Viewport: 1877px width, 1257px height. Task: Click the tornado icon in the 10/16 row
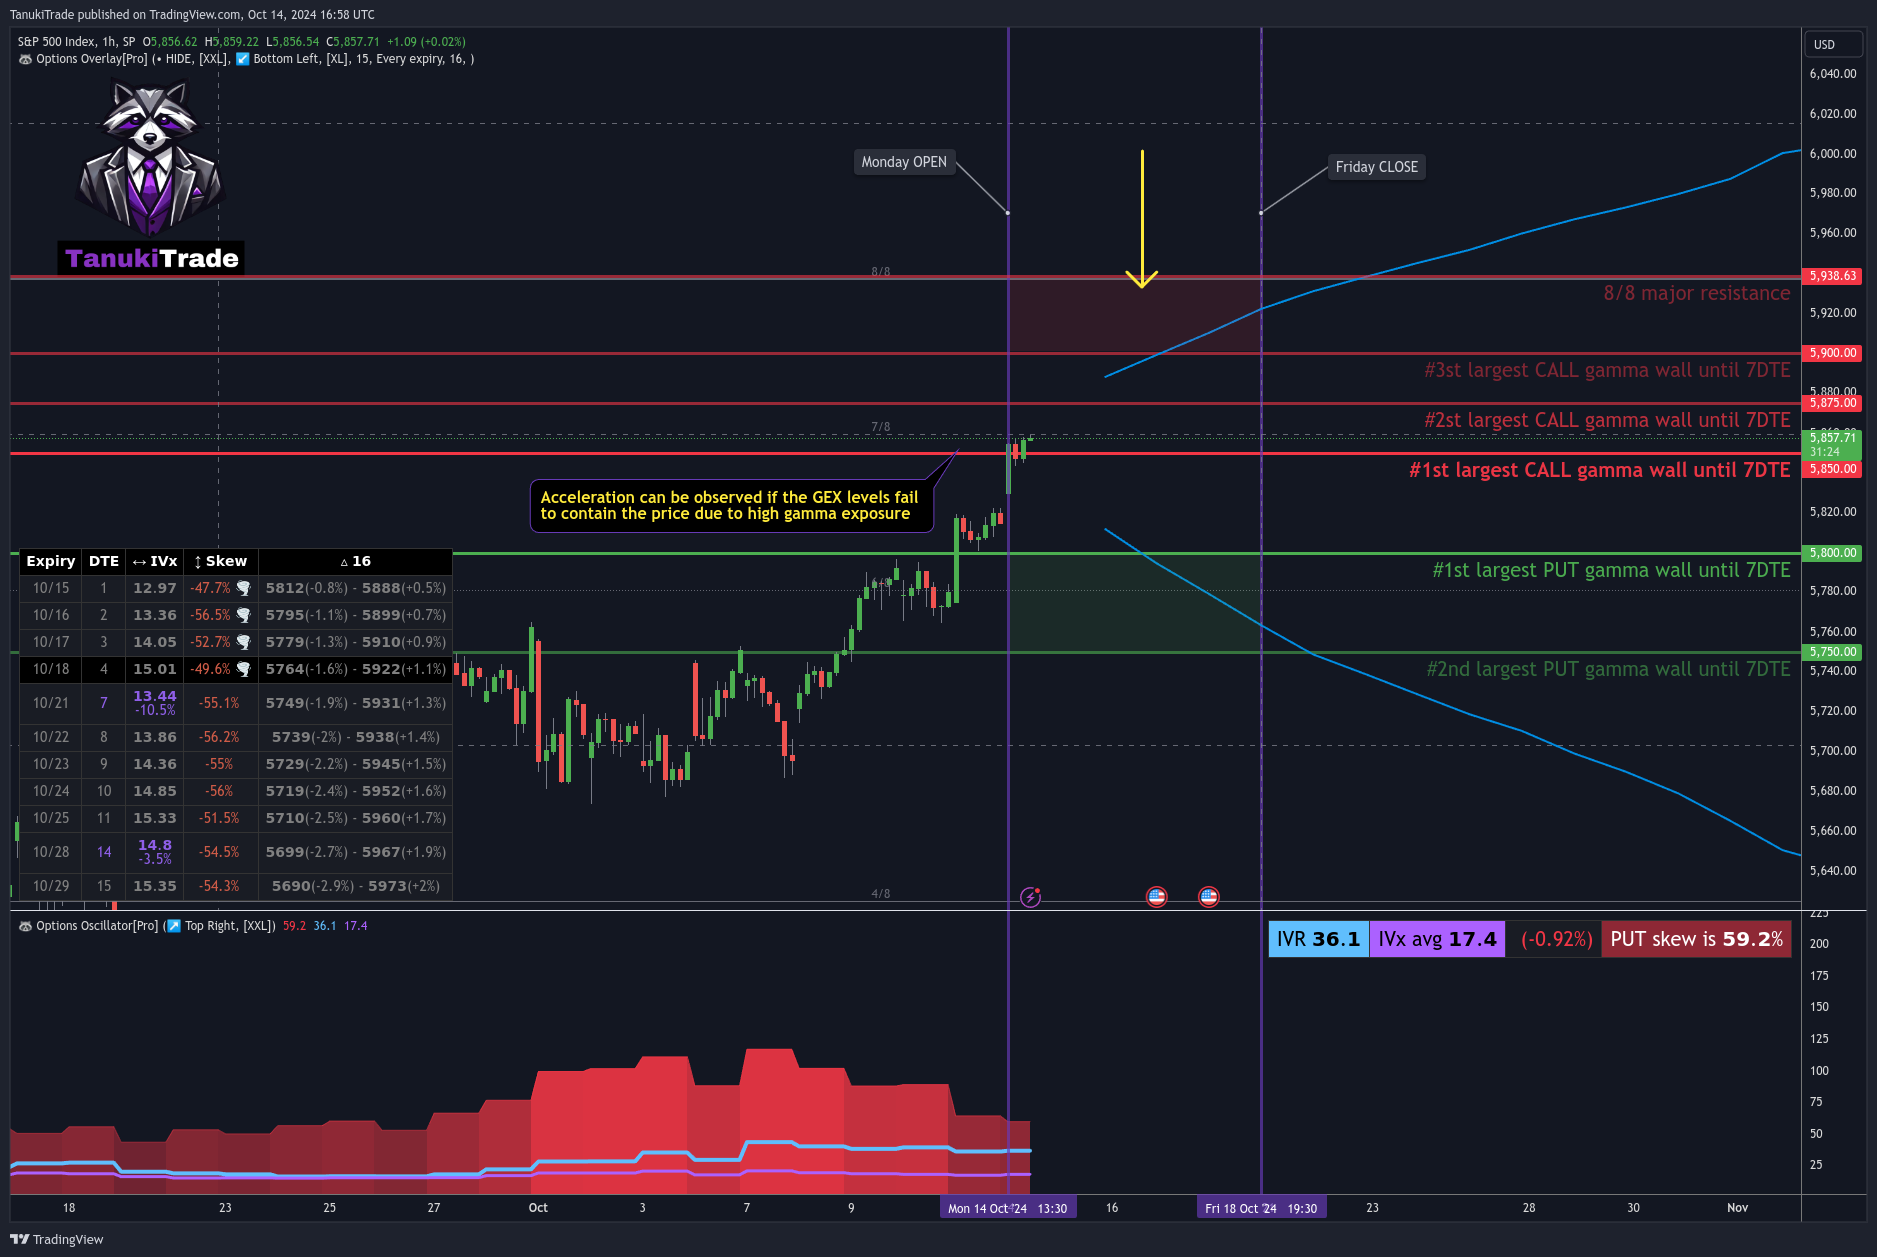[243, 615]
